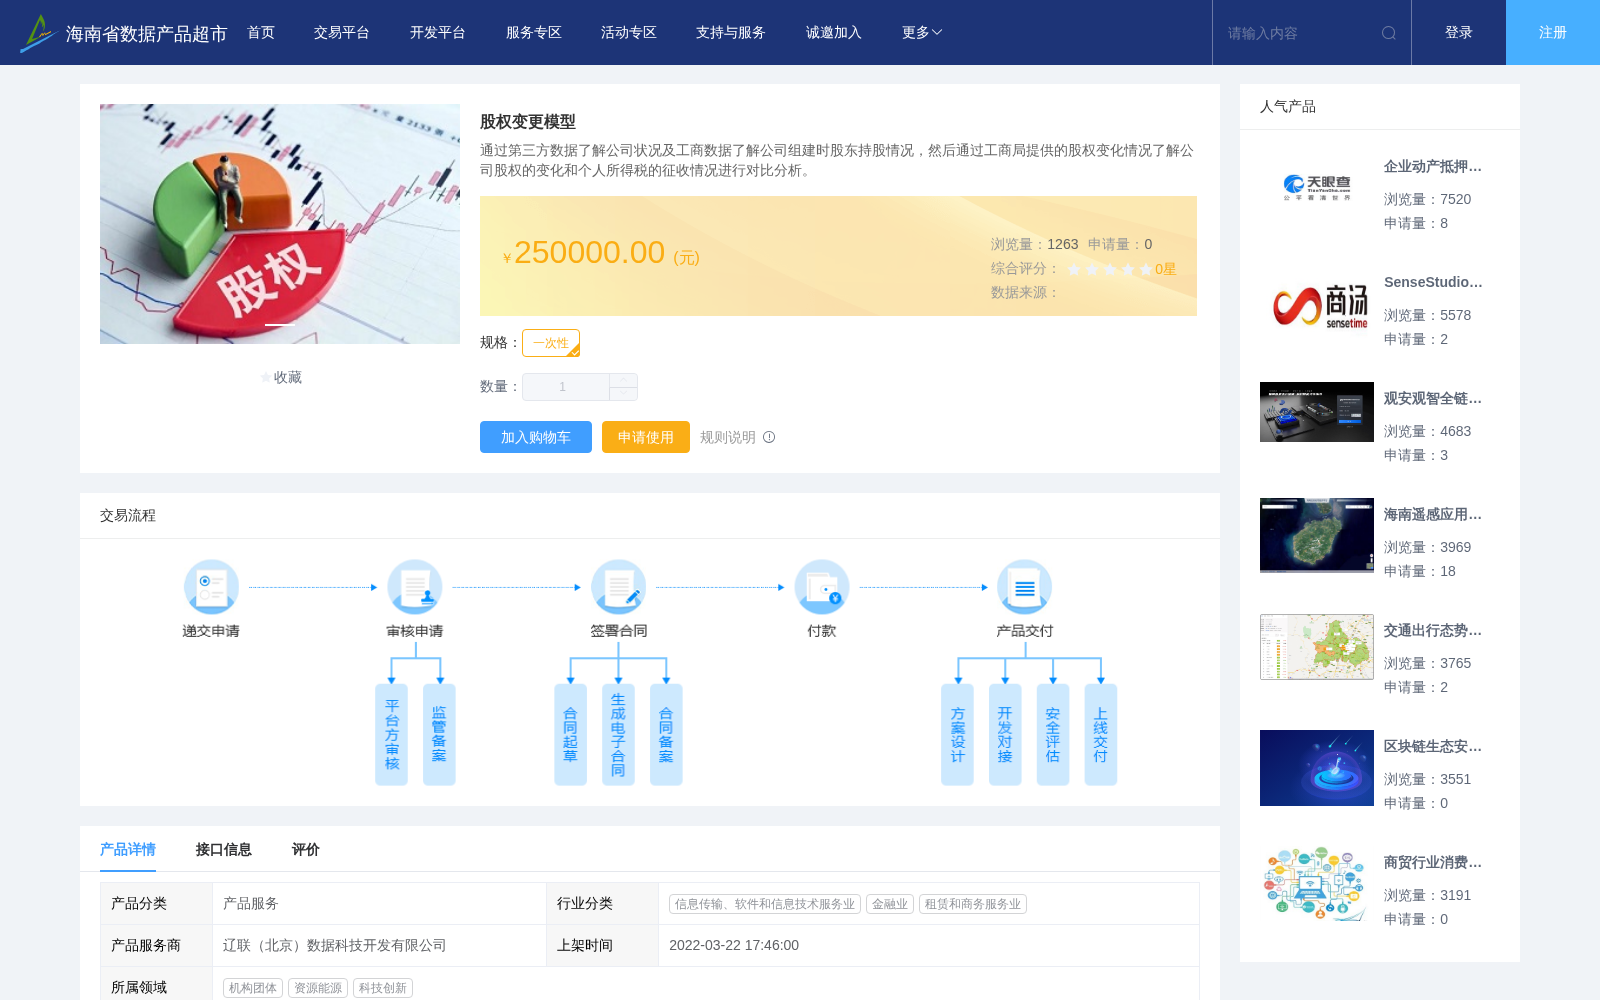Open the 商贸行业消费 product thumbnail
This screenshot has height=1000, width=1600.
click(1317, 884)
